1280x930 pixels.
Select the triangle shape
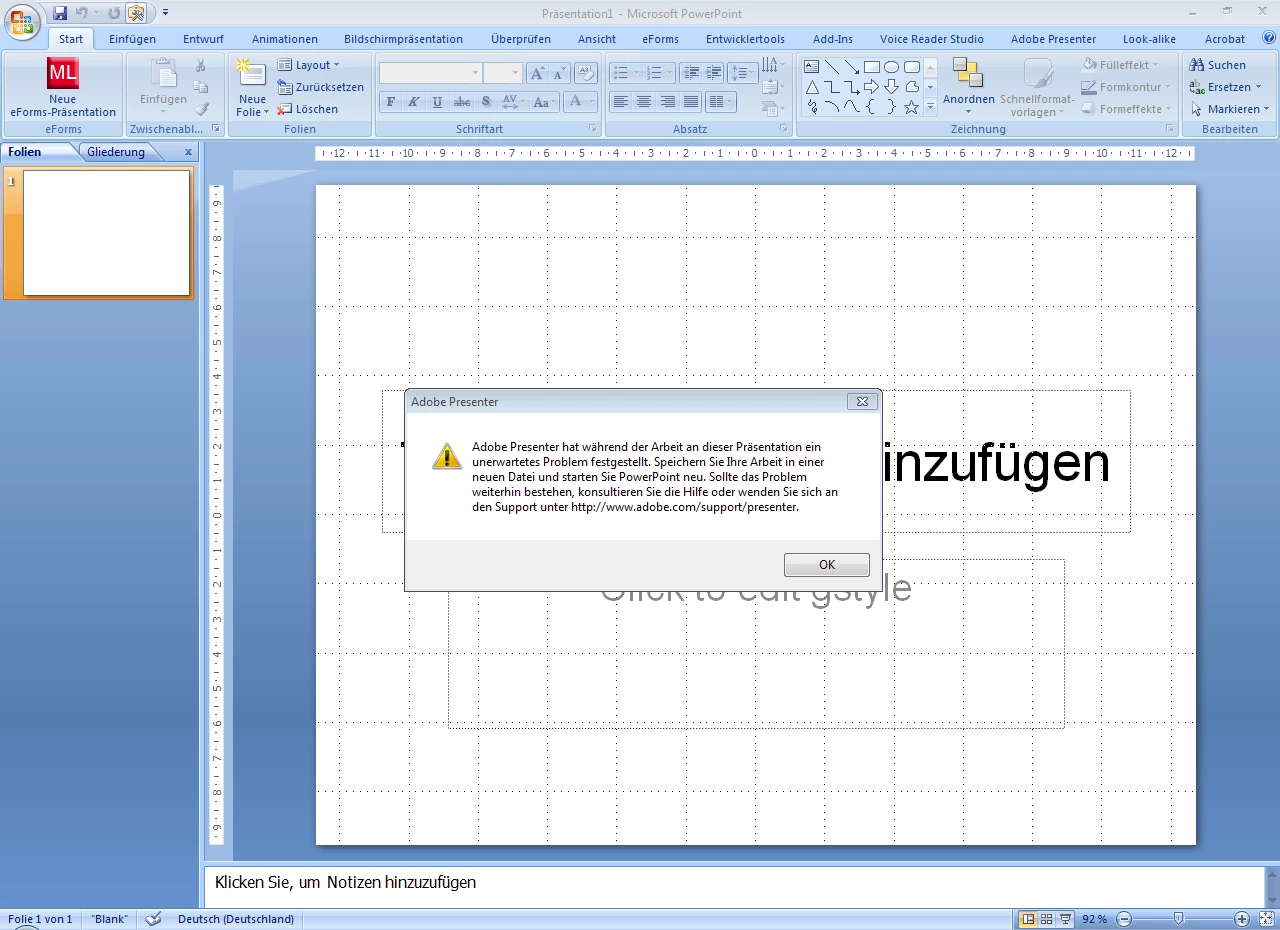tap(812, 87)
